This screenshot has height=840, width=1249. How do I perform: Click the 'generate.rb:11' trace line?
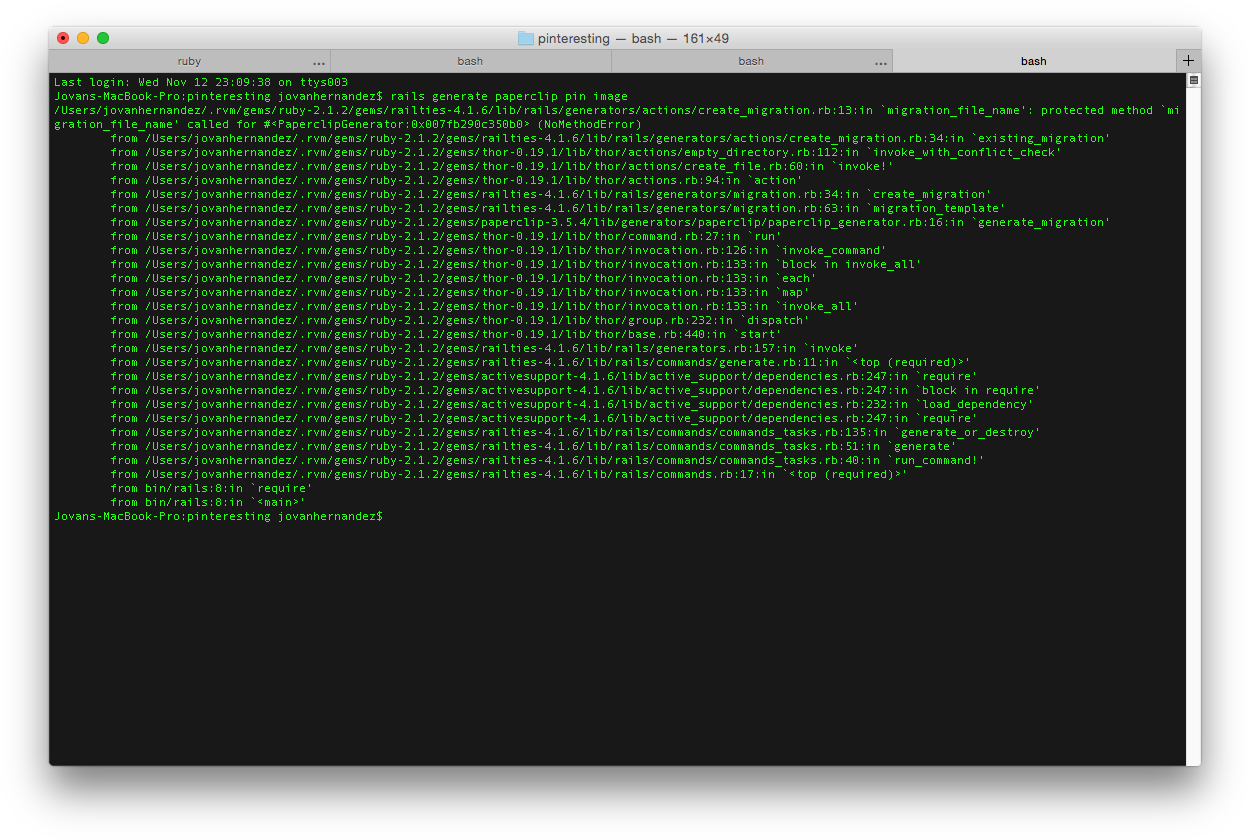(x=540, y=362)
